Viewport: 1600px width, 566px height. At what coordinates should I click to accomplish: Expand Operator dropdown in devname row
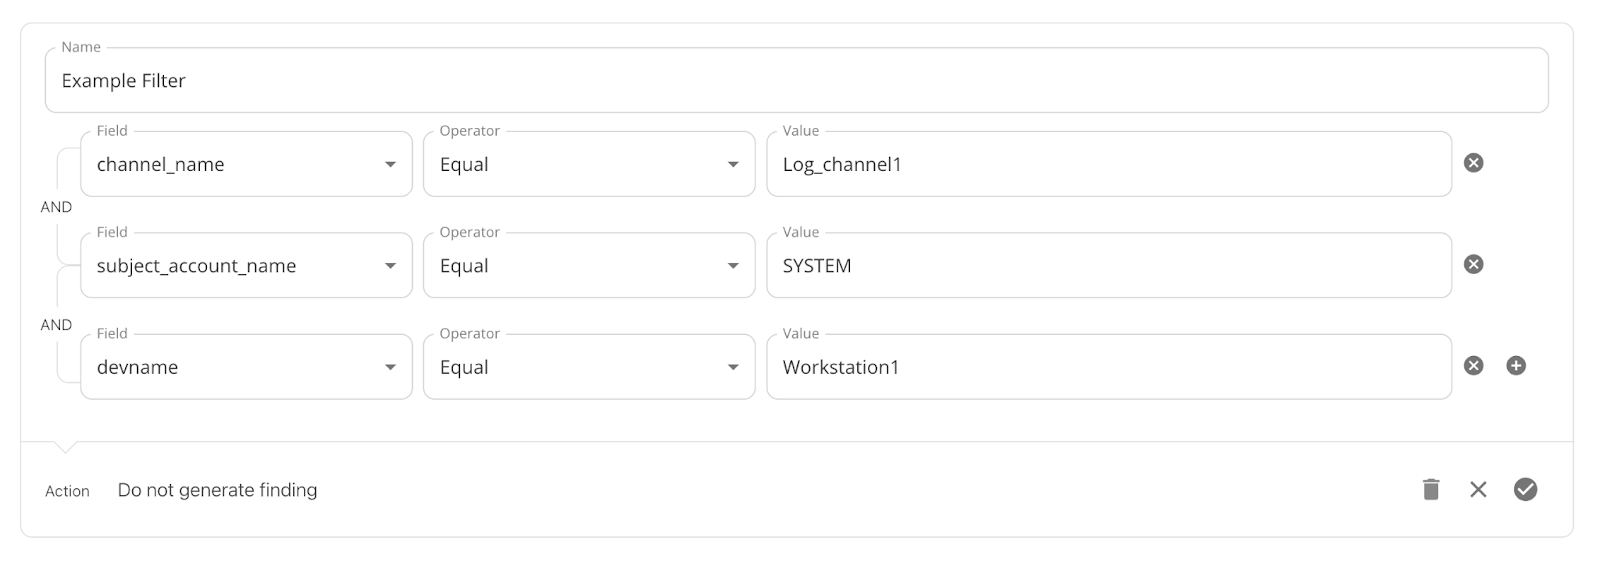point(589,367)
